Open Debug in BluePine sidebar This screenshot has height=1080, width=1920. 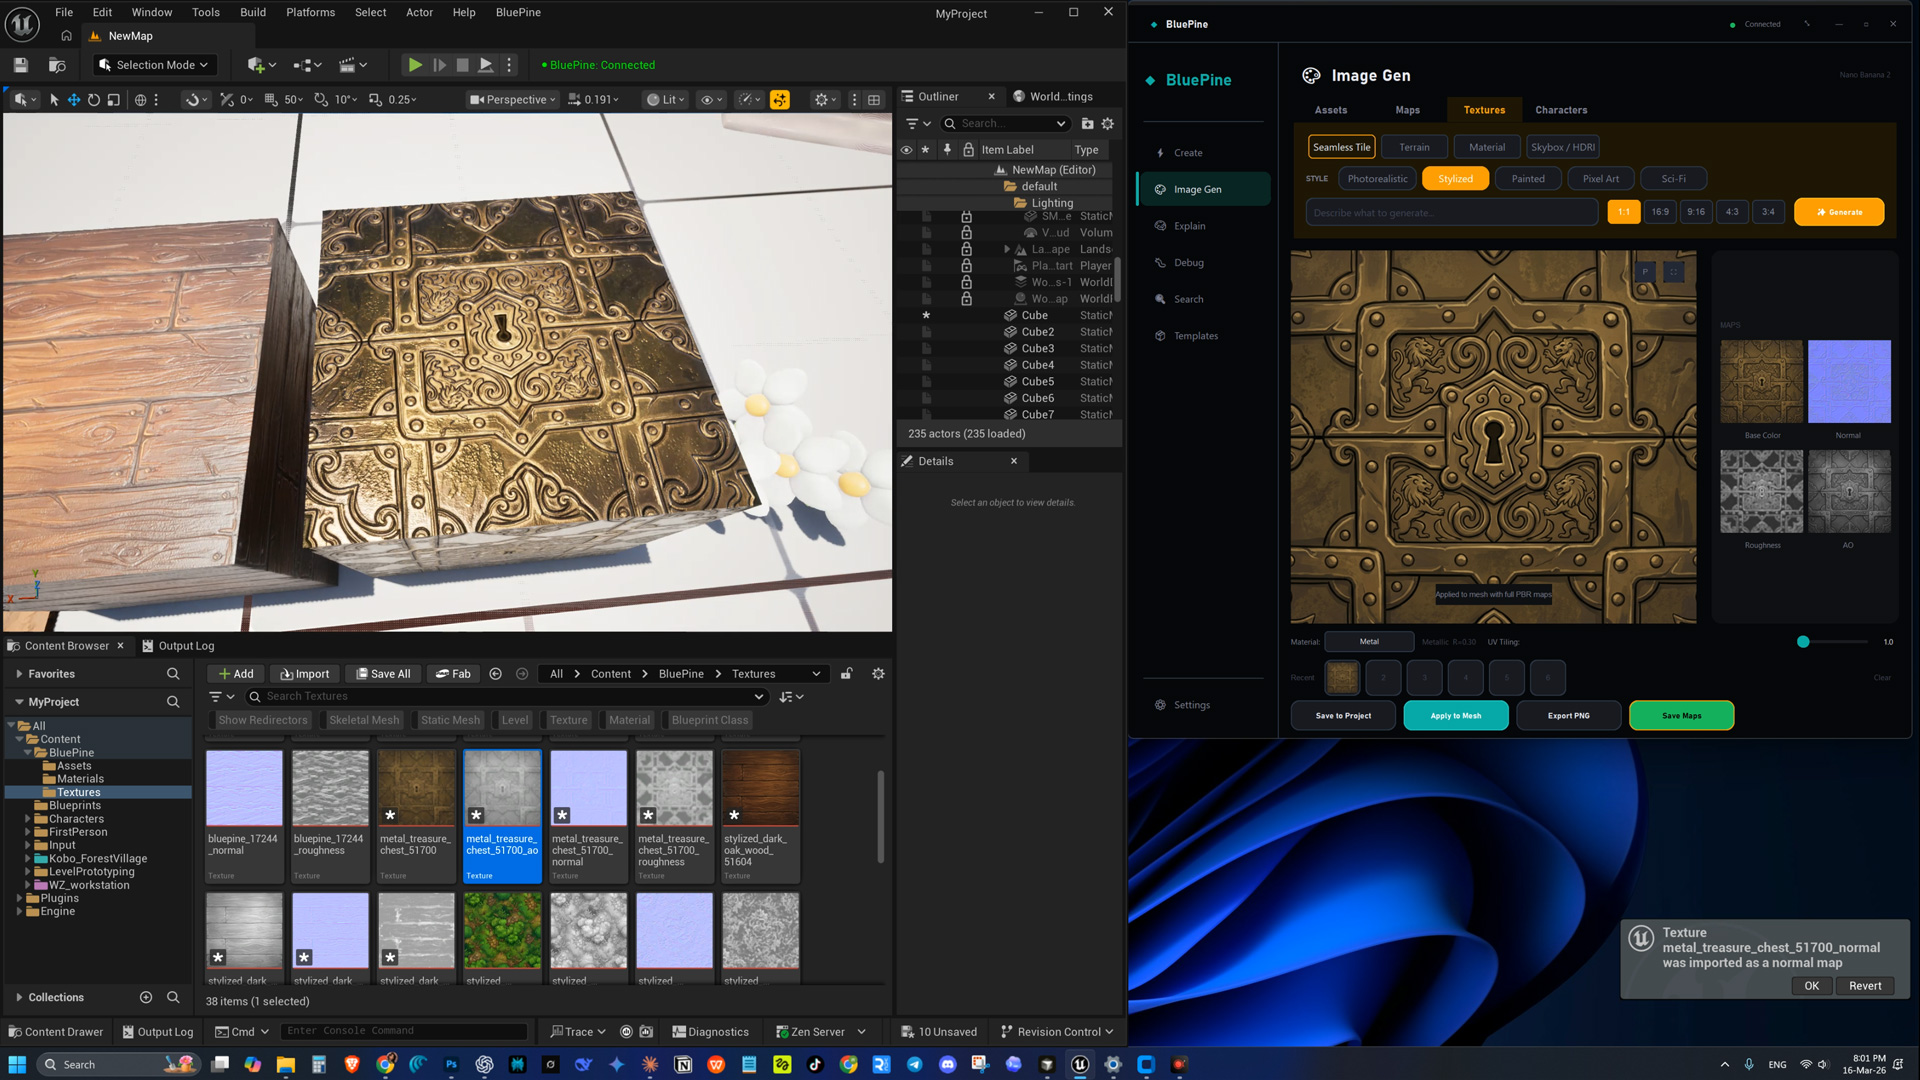tap(1188, 263)
